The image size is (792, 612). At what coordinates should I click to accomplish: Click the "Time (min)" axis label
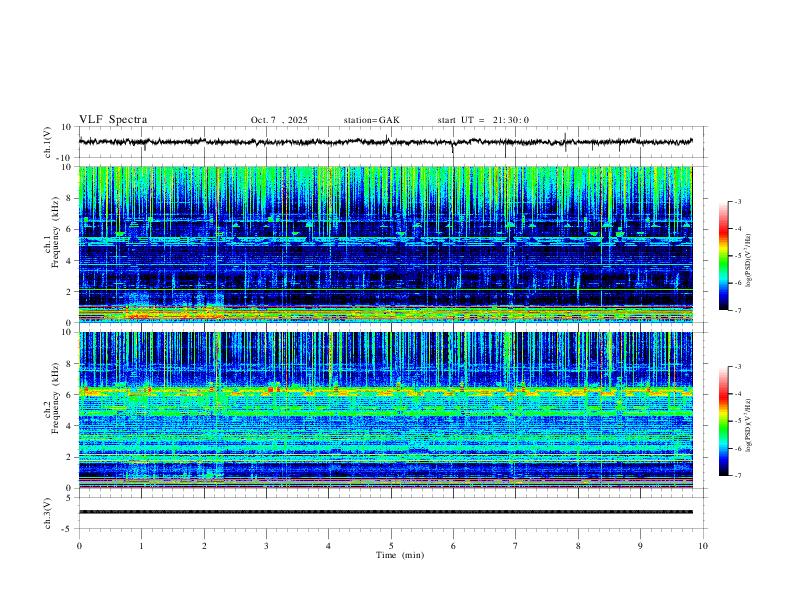click(400, 555)
